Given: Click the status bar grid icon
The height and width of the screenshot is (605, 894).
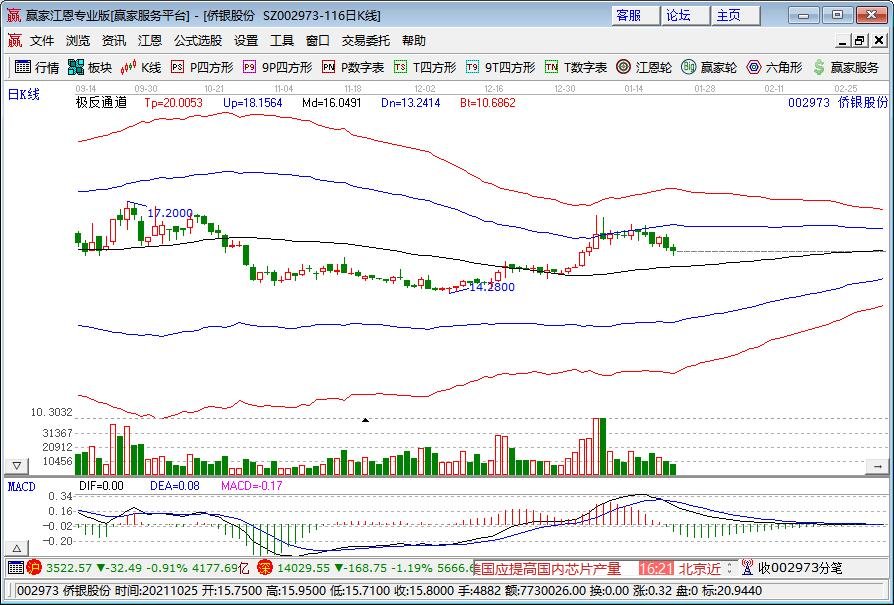Looking at the screenshot, I should tap(15, 567).
